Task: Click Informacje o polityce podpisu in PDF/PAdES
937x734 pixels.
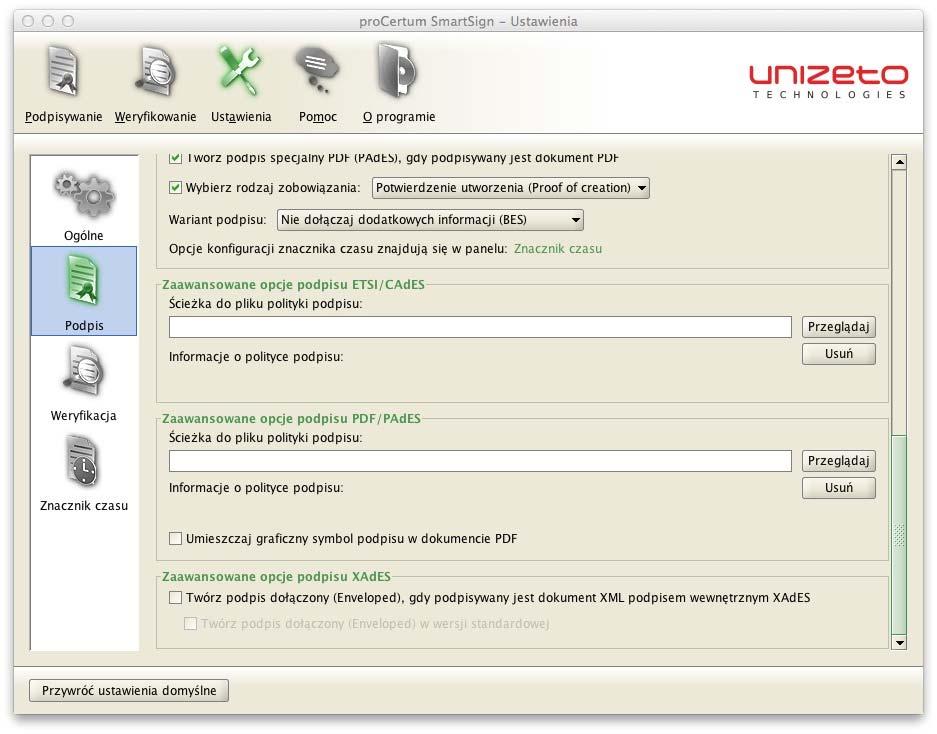Action: coord(256,488)
